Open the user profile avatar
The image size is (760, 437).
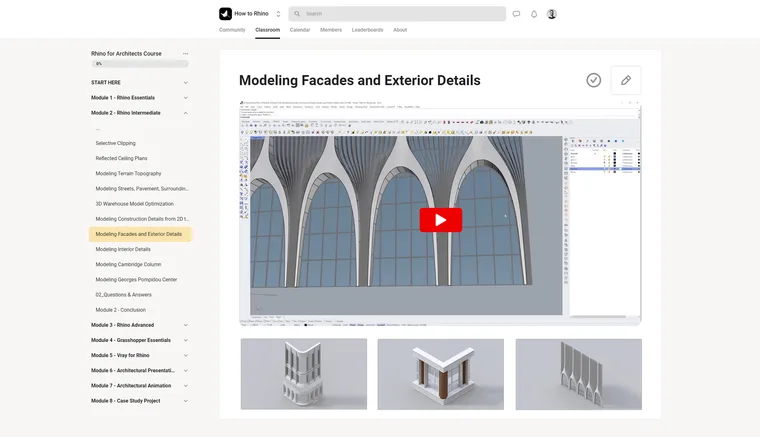(552, 14)
